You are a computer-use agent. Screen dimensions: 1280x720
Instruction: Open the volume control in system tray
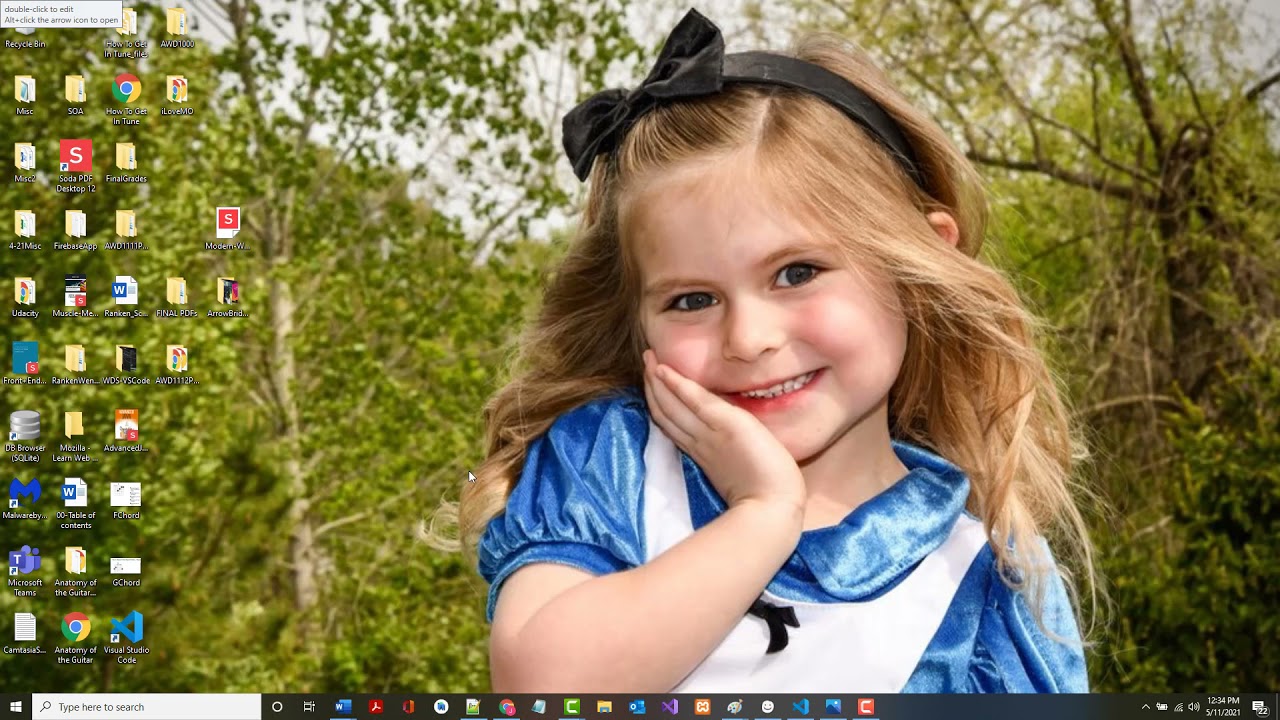[x=1193, y=707]
